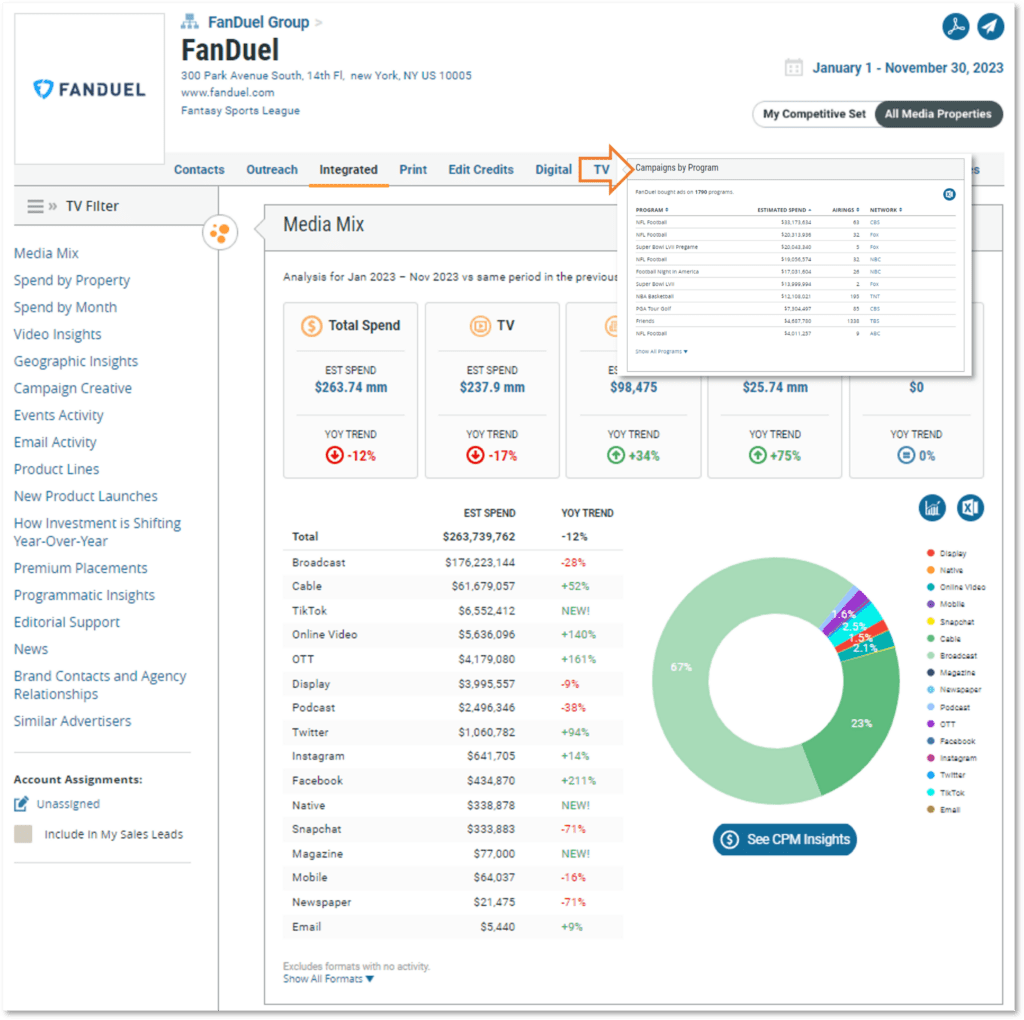The height and width of the screenshot is (1020, 1024).
Task: Click the See CPM Insights button
Action: (784, 839)
